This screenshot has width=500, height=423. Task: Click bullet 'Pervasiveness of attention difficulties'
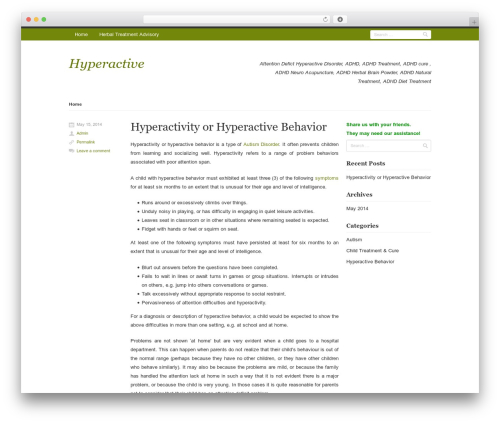tap(204, 303)
